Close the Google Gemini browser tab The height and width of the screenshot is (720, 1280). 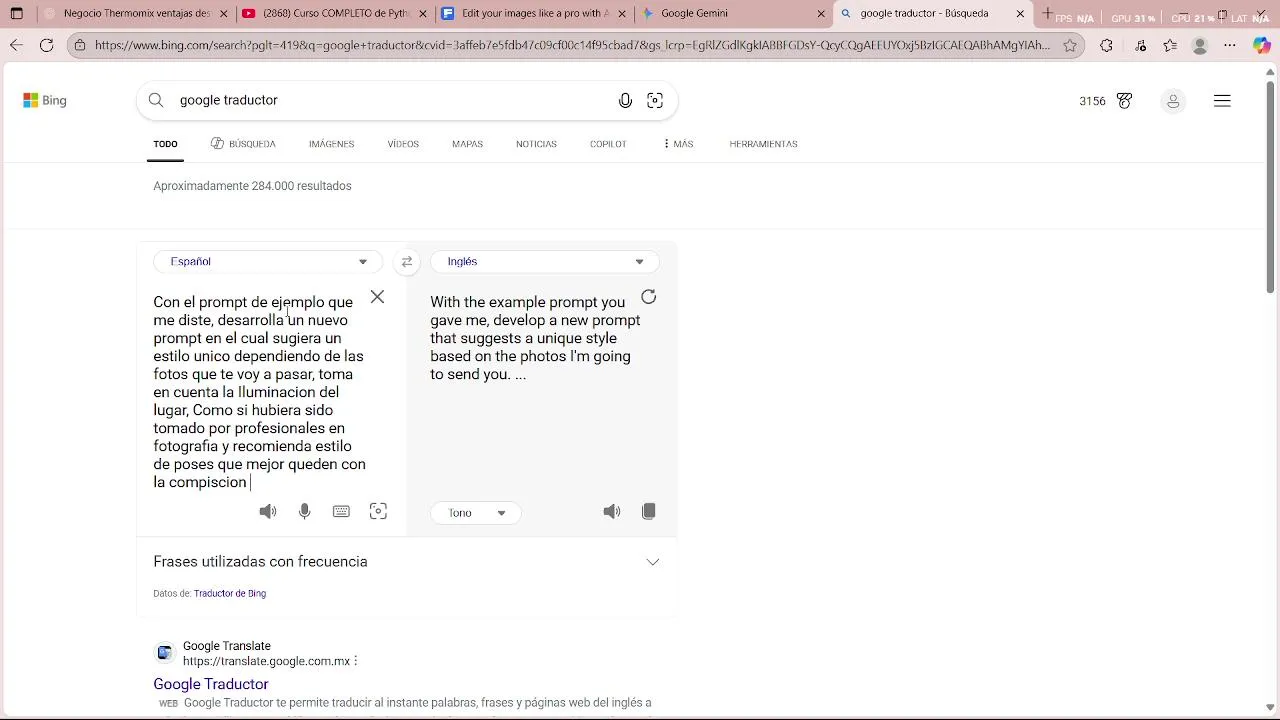coord(822,14)
